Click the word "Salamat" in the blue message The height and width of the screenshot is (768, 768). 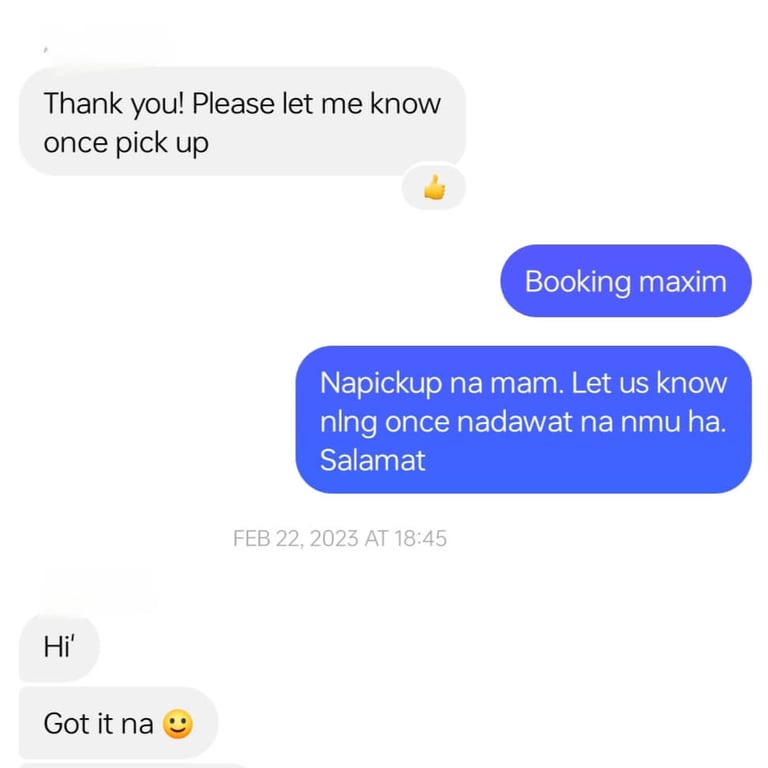(x=372, y=460)
